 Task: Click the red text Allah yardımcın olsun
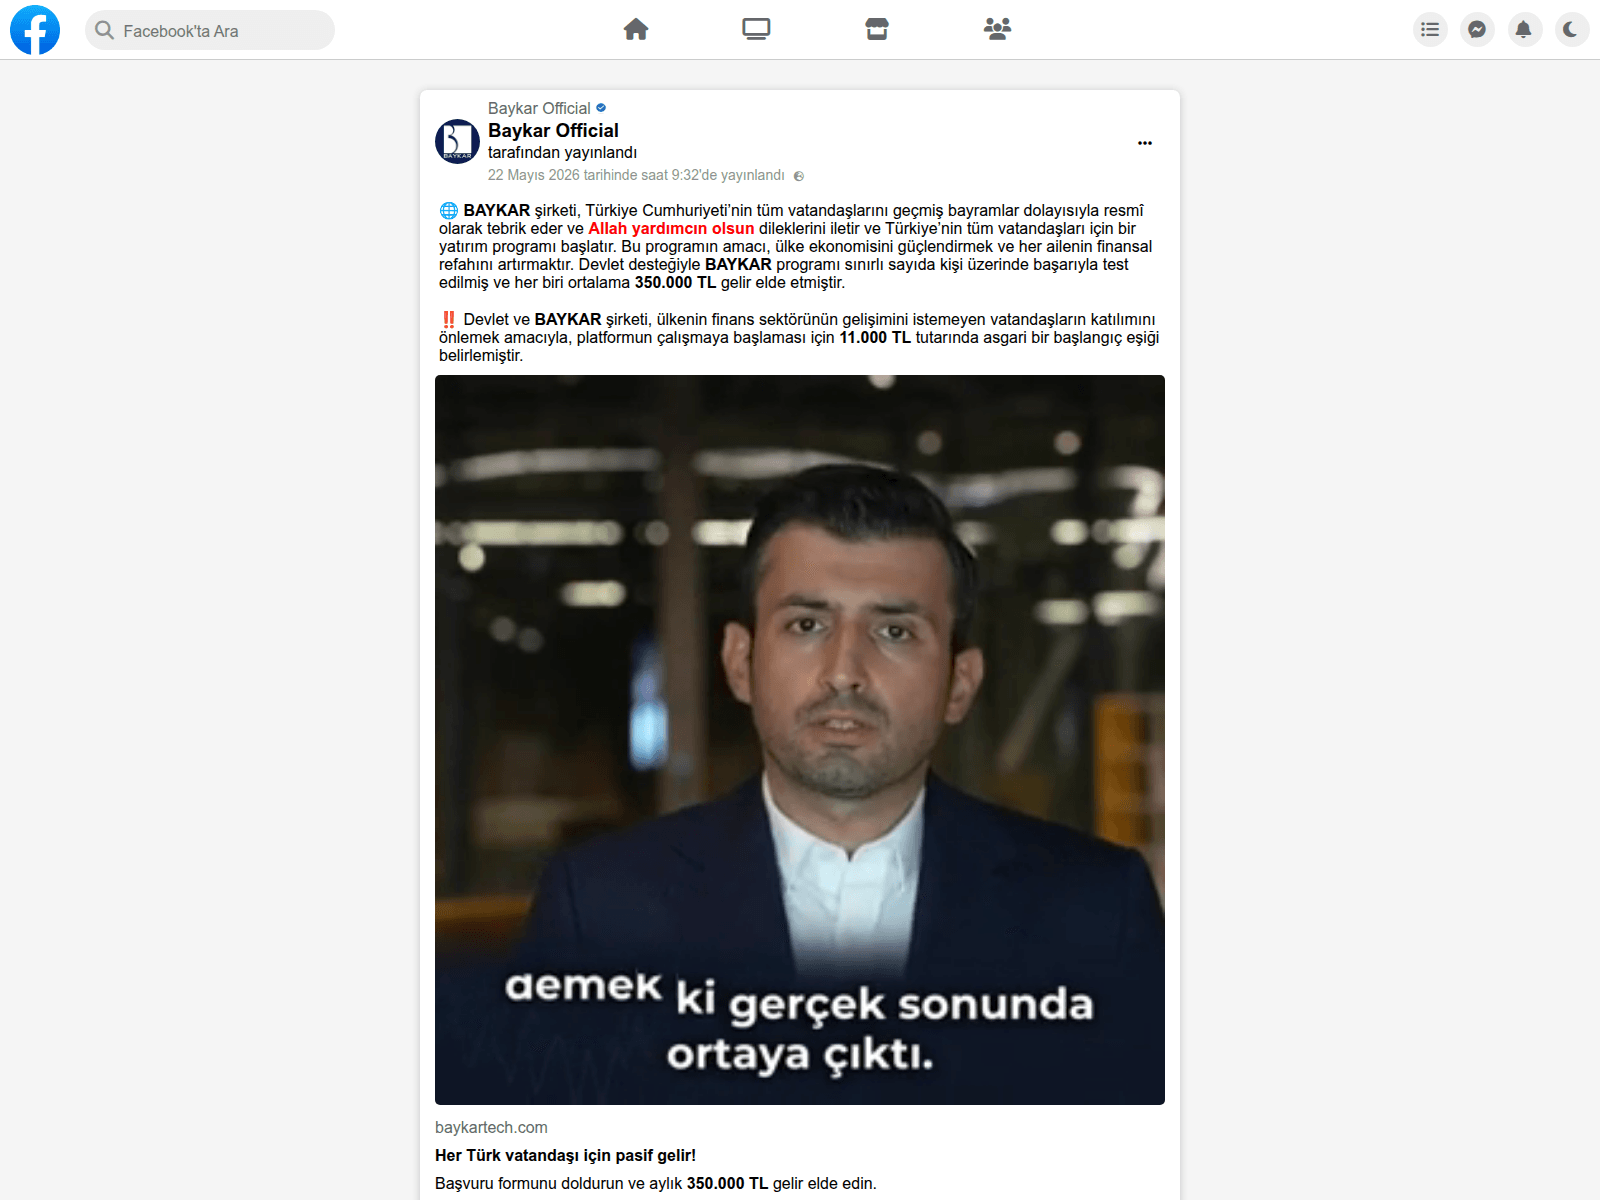coord(671,229)
